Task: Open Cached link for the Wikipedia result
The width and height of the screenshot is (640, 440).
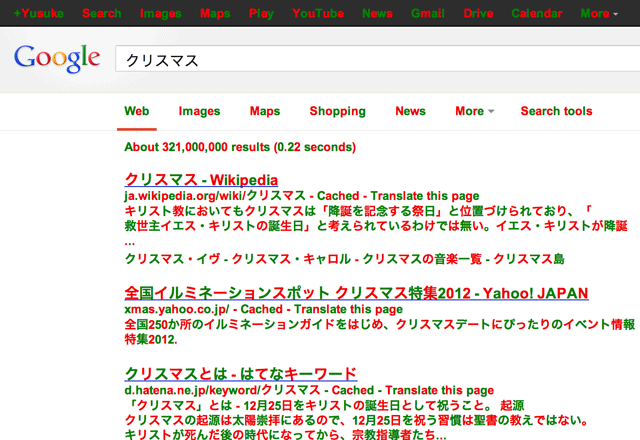Action: click(x=338, y=196)
